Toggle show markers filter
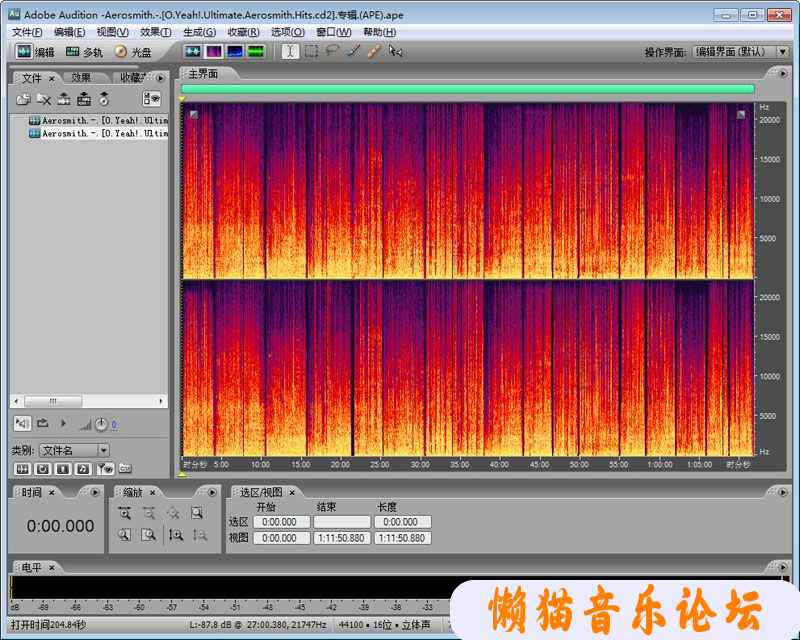This screenshot has height=640, width=800. pyautogui.click(x=105, y=469)
